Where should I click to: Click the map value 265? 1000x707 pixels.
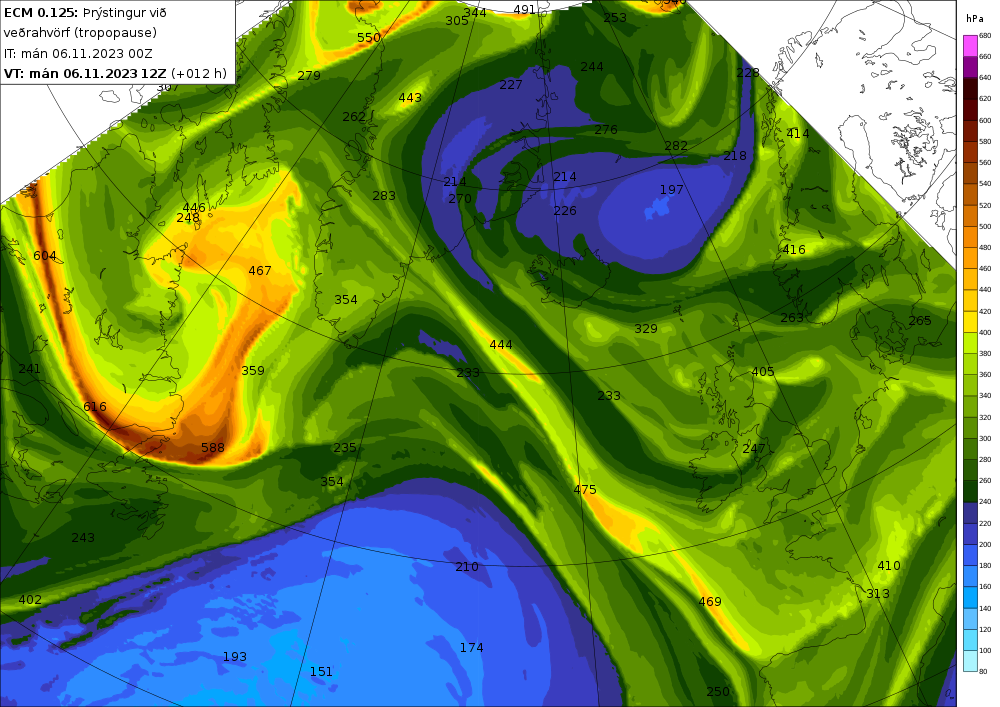point(920,321)
